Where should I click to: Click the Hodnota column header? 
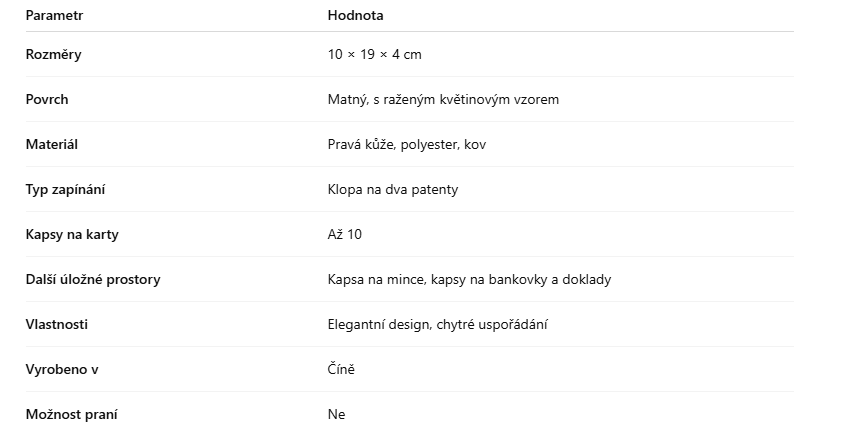pos(355,15)
